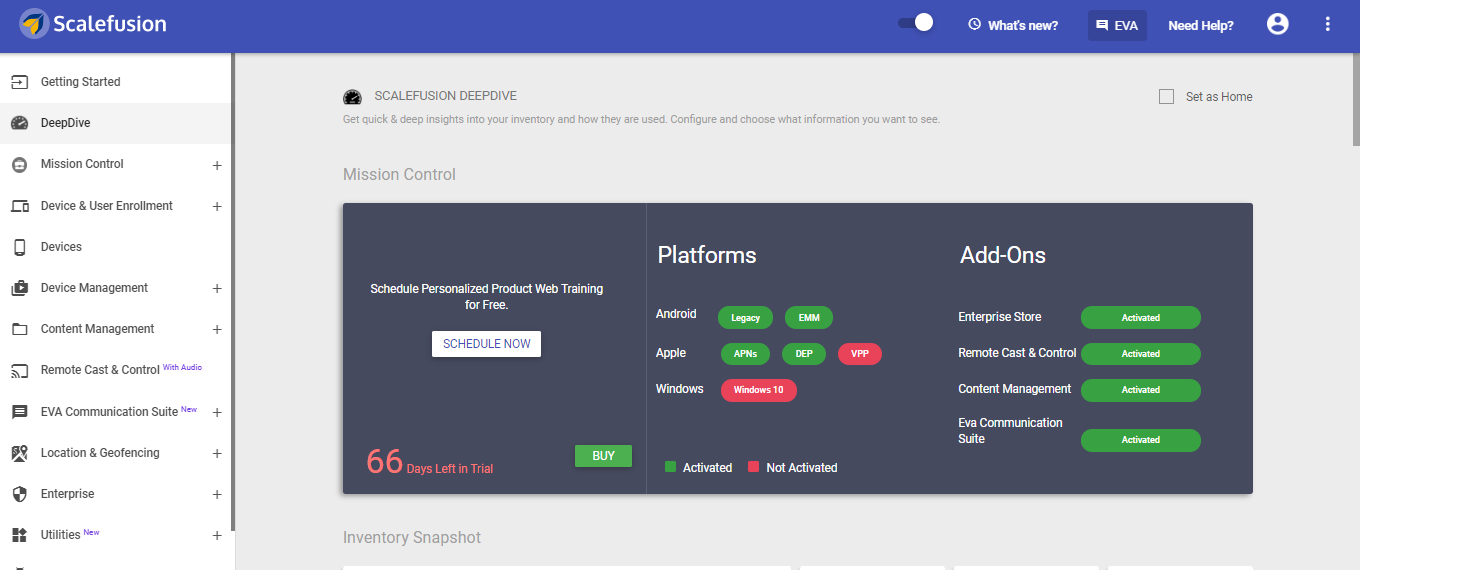
Task: Check the Set as Home checkbox
Action: [x=1166, y=97]
